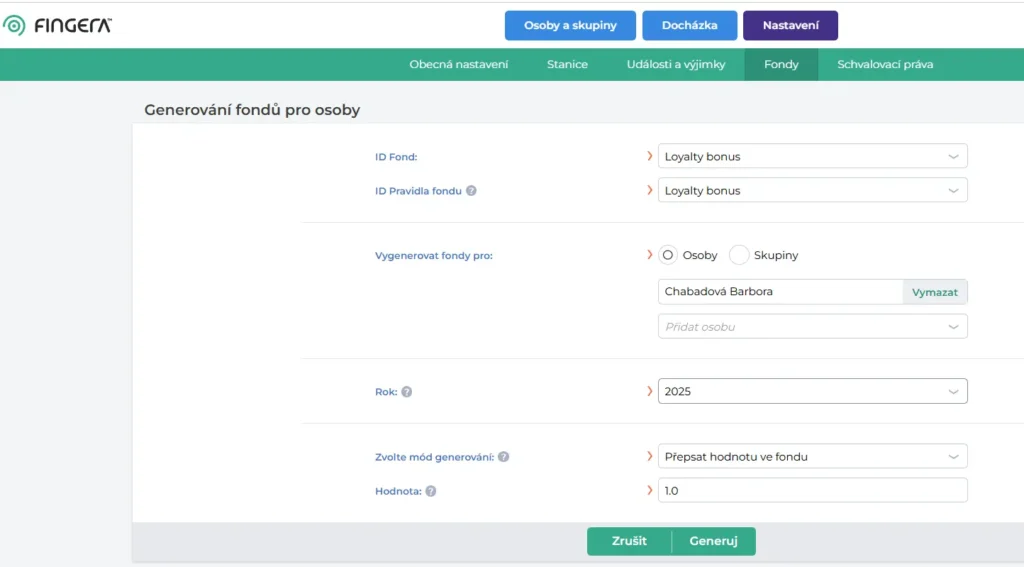
Task: Select the Osoby radio button
Action: click(668, 255)
